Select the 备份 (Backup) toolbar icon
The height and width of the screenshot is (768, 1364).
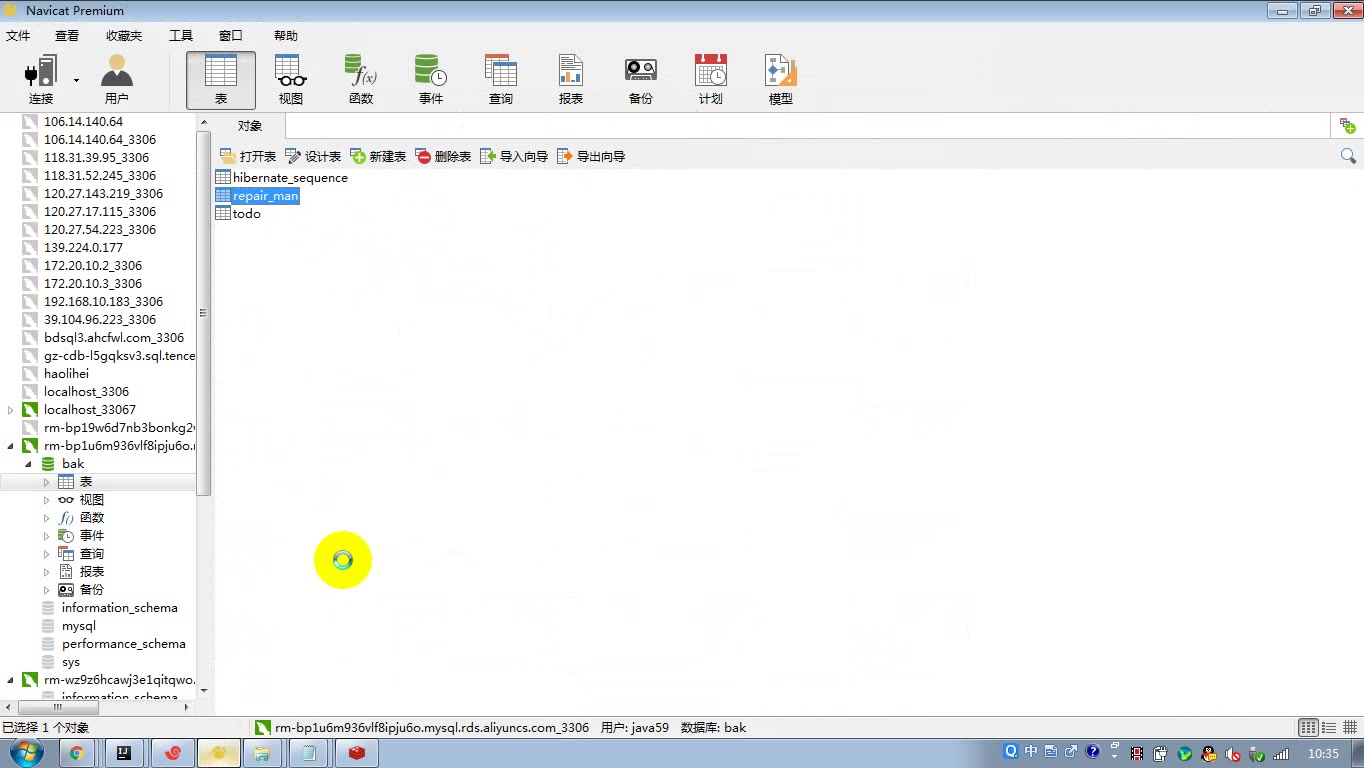tap(641, 80)
